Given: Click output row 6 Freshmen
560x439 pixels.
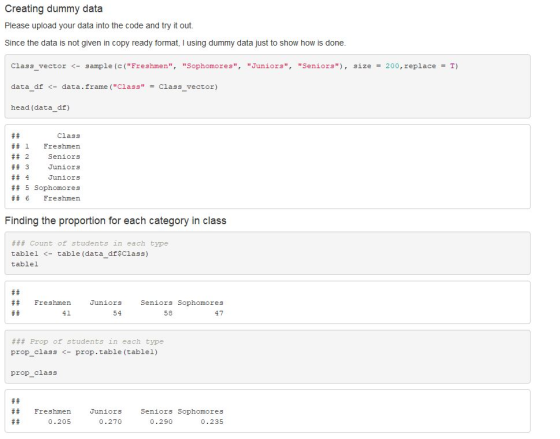Looking at the screenshot, I should [46, 199].
